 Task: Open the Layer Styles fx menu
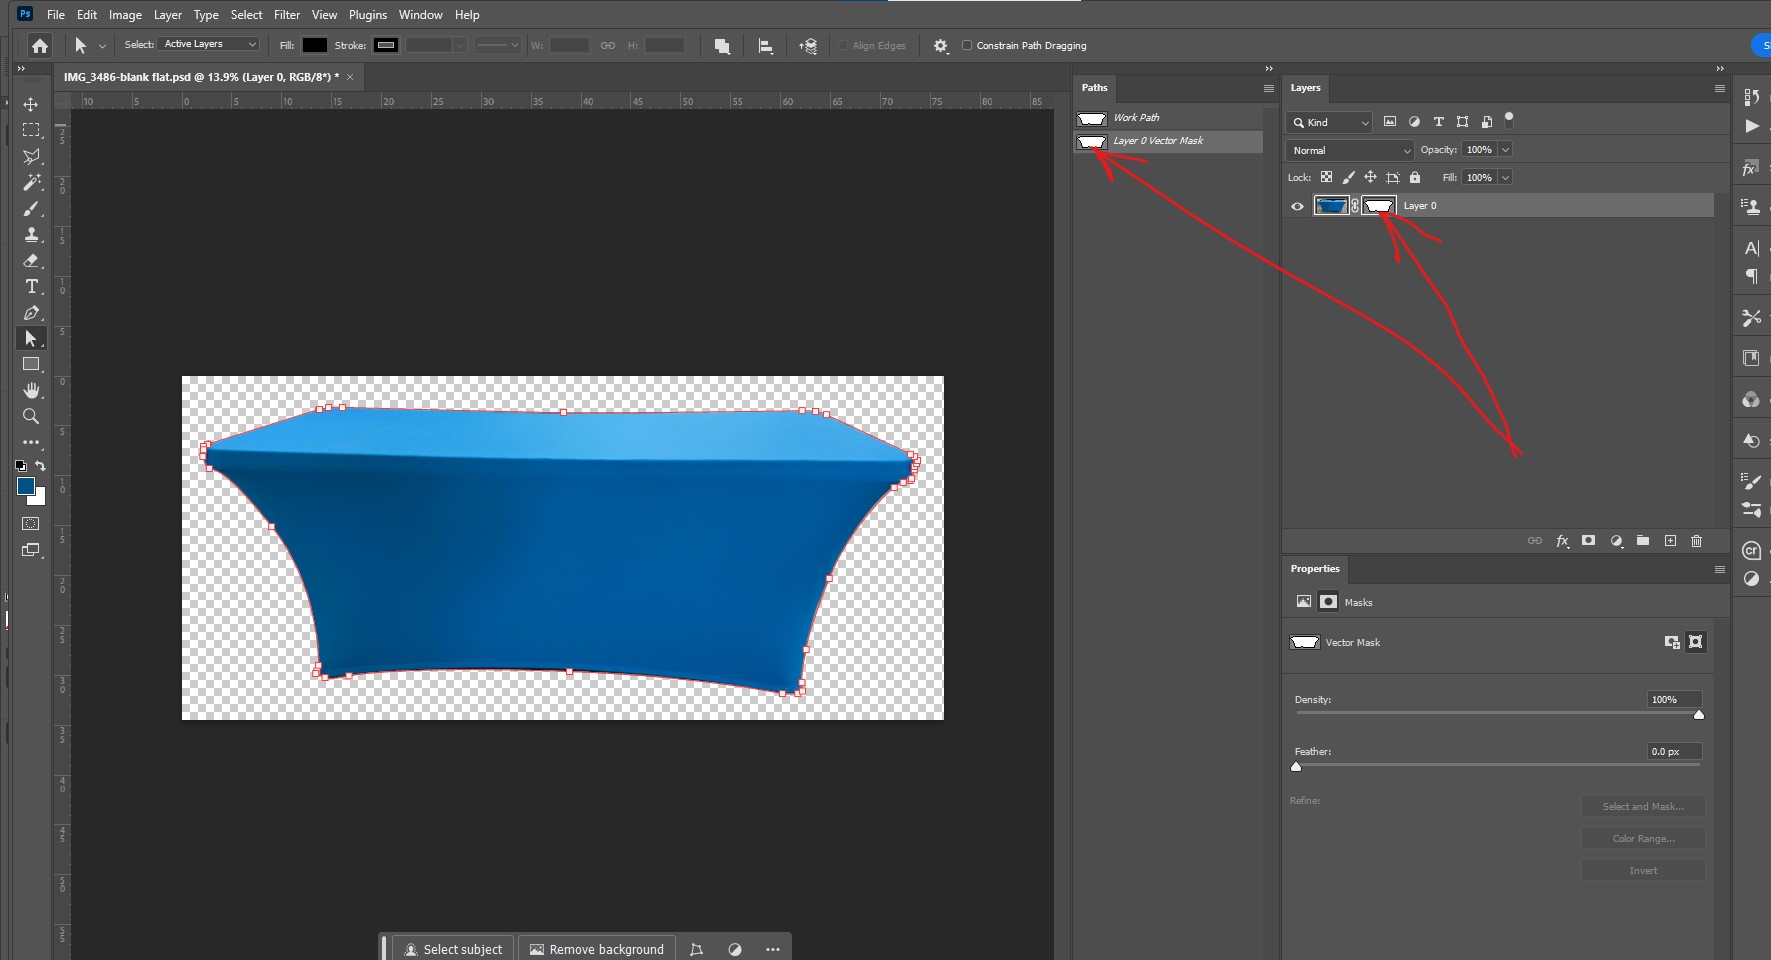tap(1561, 541)
